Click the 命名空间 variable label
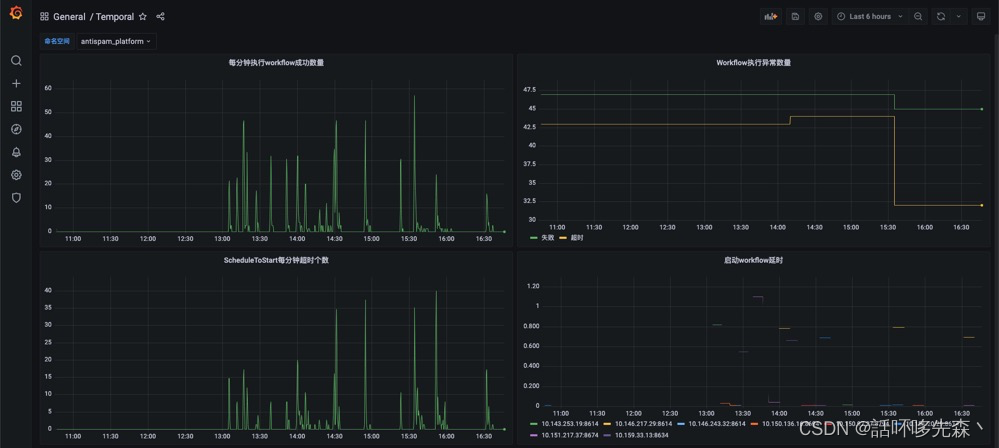Screen dimensions: 999x448 click(57, 41)
